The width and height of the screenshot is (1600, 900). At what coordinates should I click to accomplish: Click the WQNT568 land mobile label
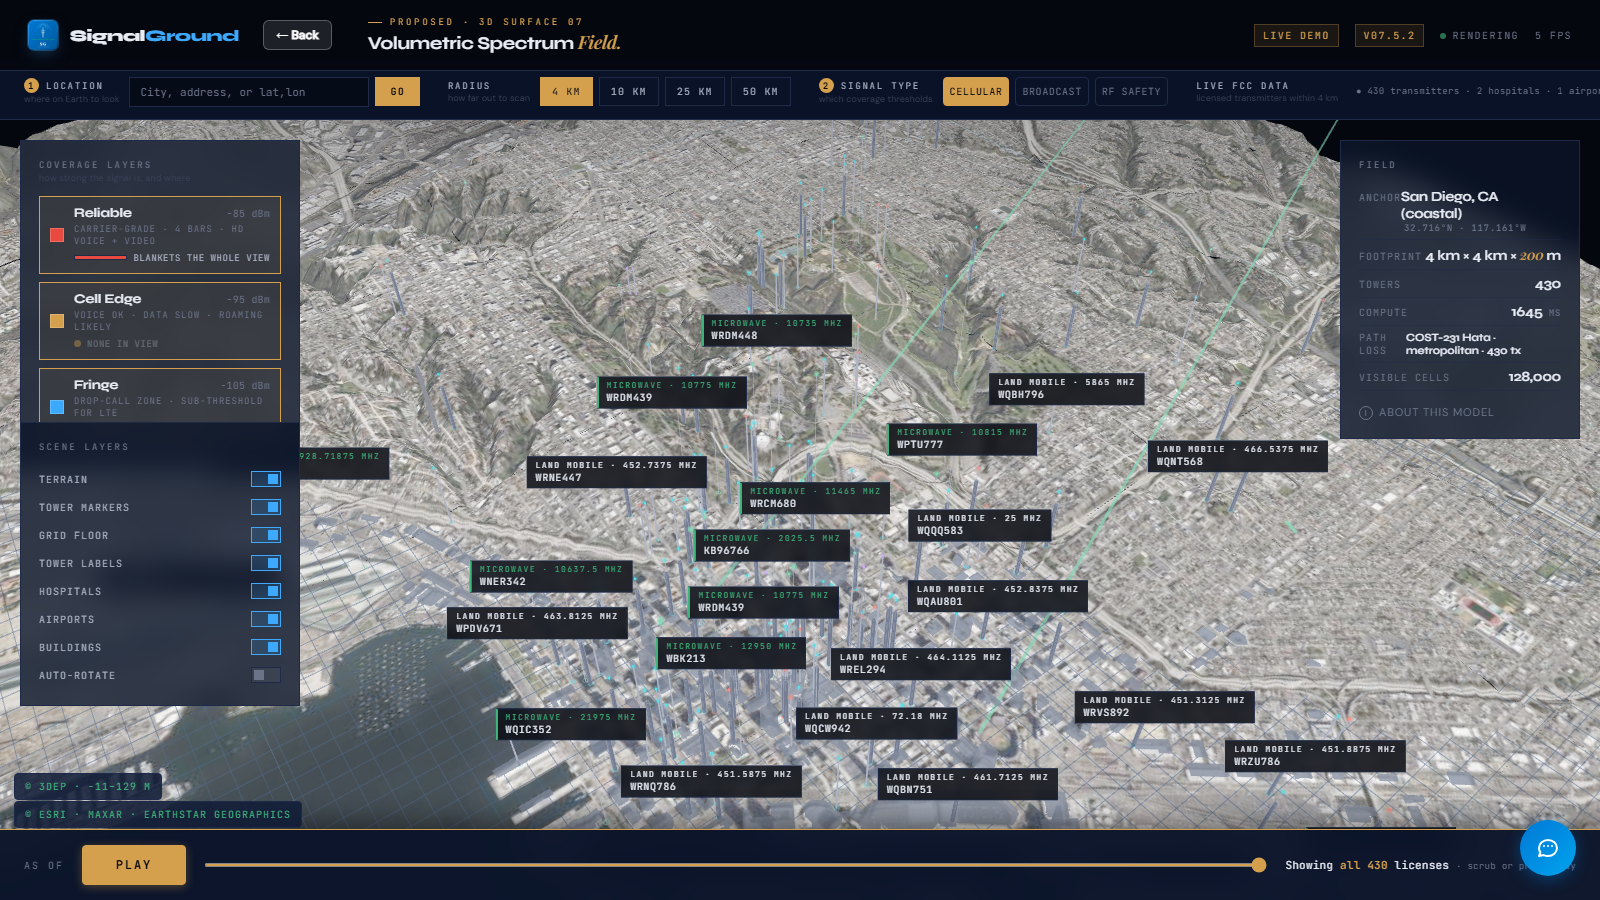[x=1238, y=456]
